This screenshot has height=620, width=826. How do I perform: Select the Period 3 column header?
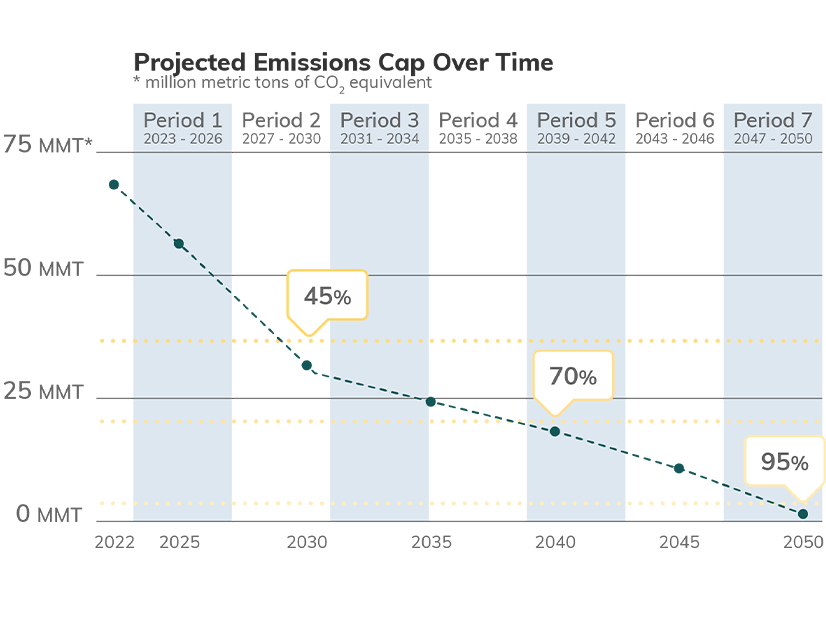click(x=379, y=128)
